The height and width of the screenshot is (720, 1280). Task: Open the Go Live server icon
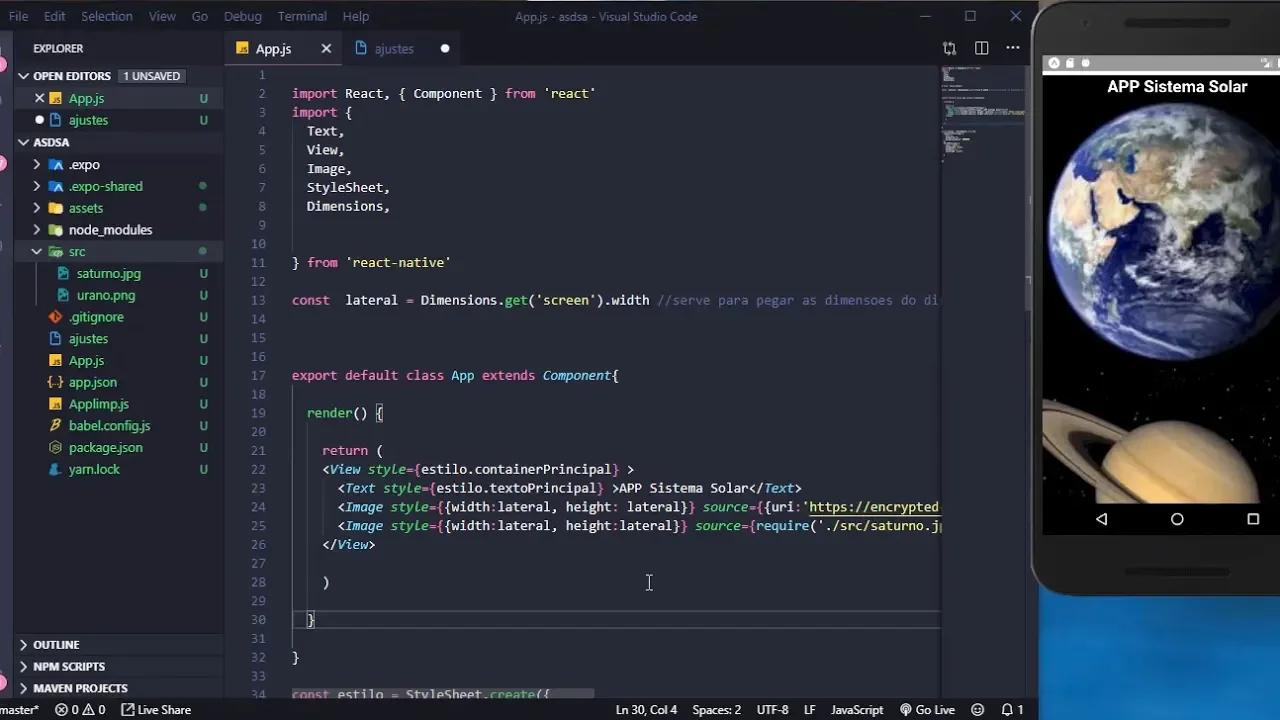(928, 709)
